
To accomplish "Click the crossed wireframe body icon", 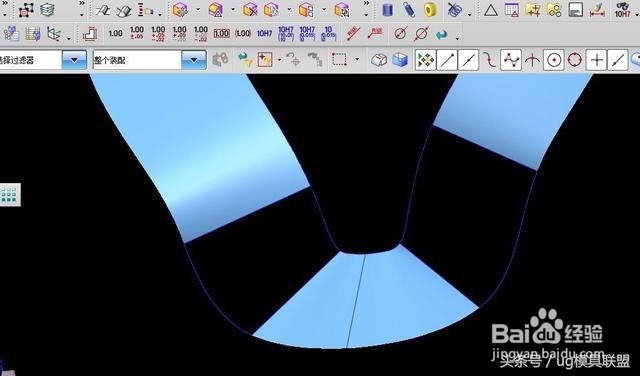I will coord(455,10).
